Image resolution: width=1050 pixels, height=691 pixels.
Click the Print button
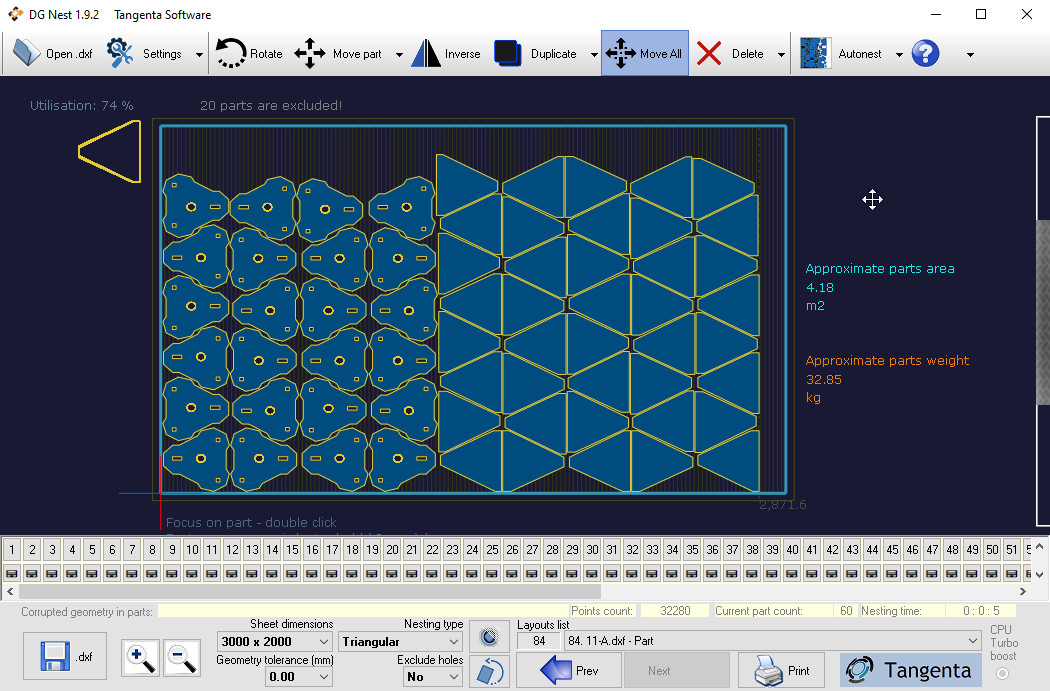(x=783, y=670)
